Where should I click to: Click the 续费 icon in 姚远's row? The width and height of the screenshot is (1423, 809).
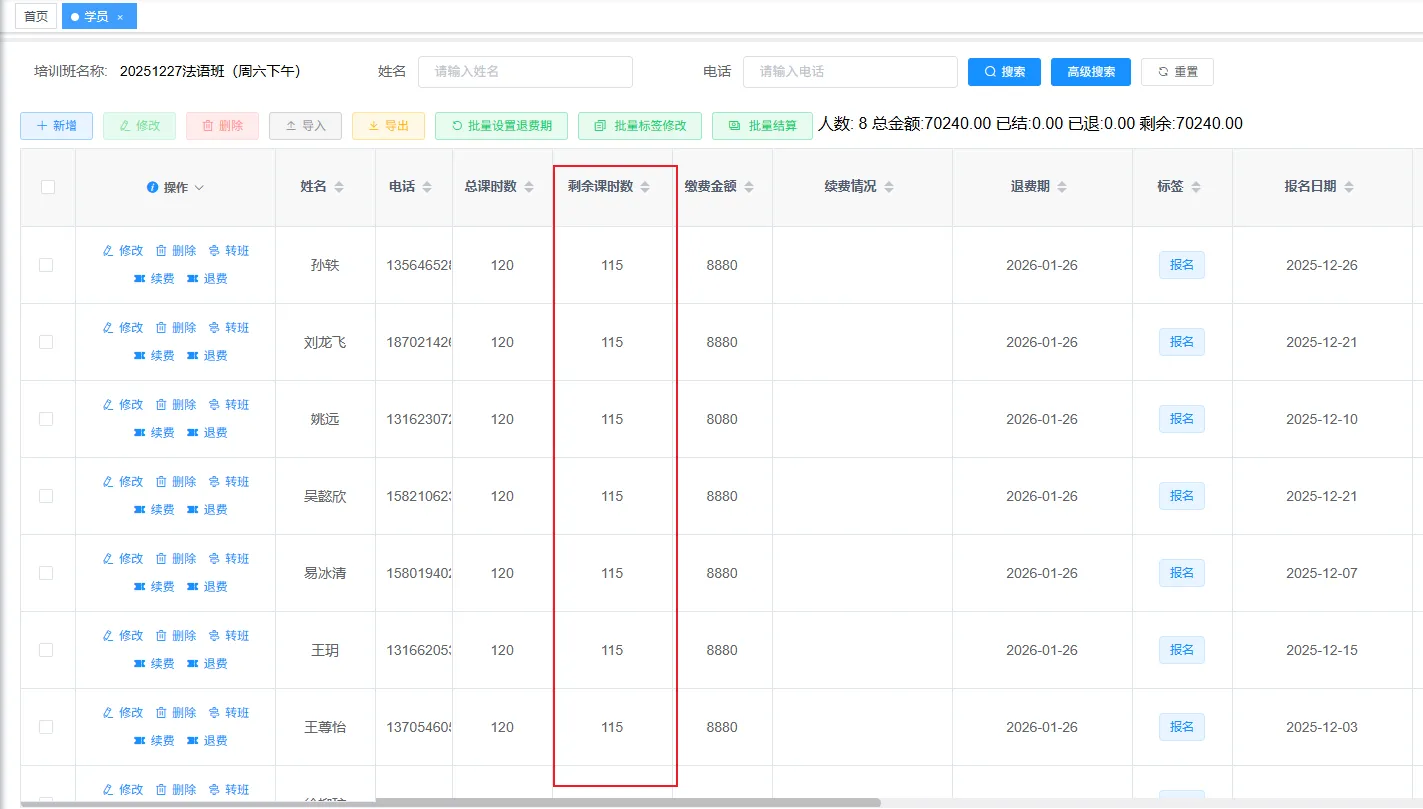point(140,433)
